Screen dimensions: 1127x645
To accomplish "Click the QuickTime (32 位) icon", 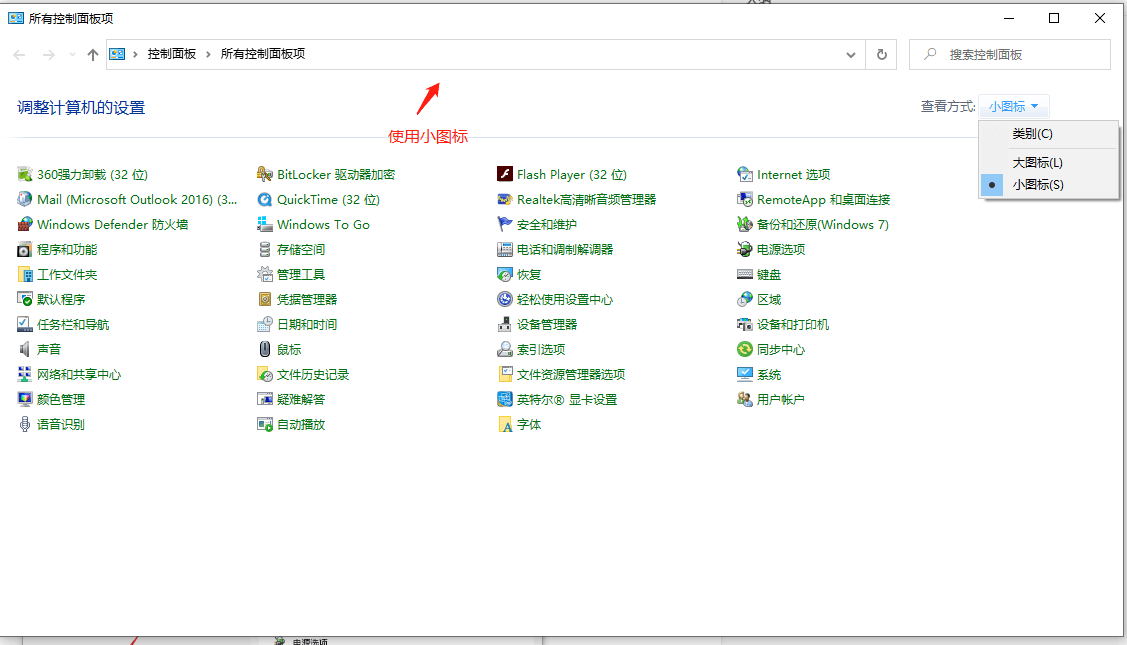I will point(264,199).
